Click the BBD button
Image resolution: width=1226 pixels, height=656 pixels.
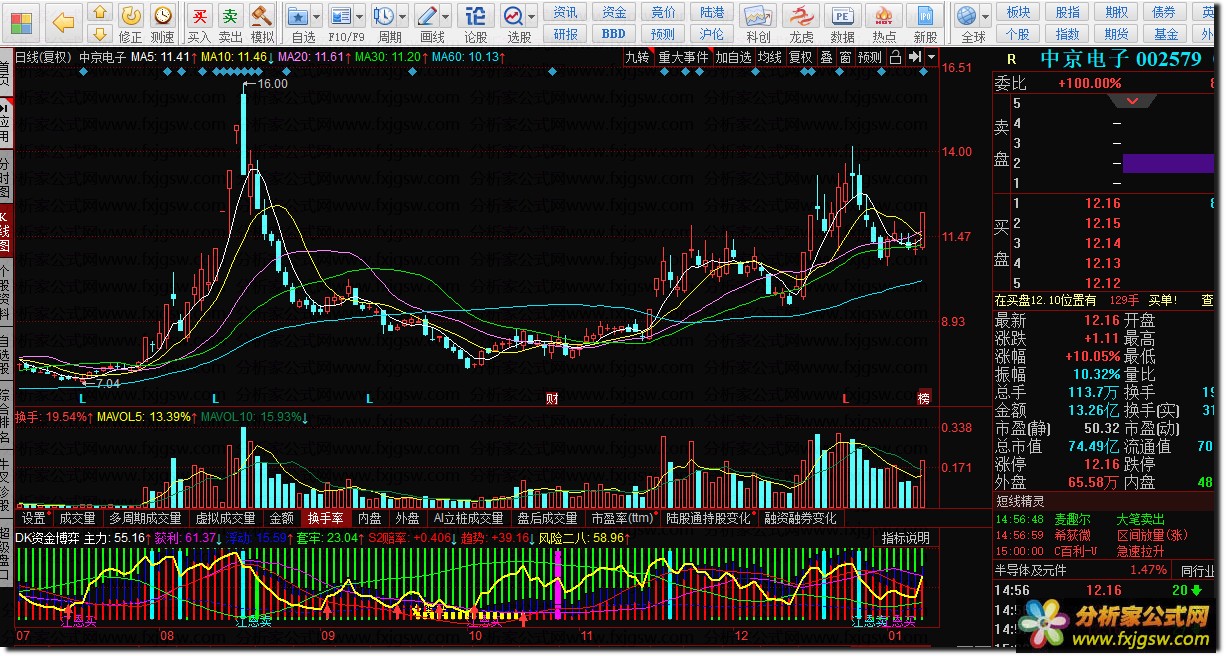[x=613, y=34]
